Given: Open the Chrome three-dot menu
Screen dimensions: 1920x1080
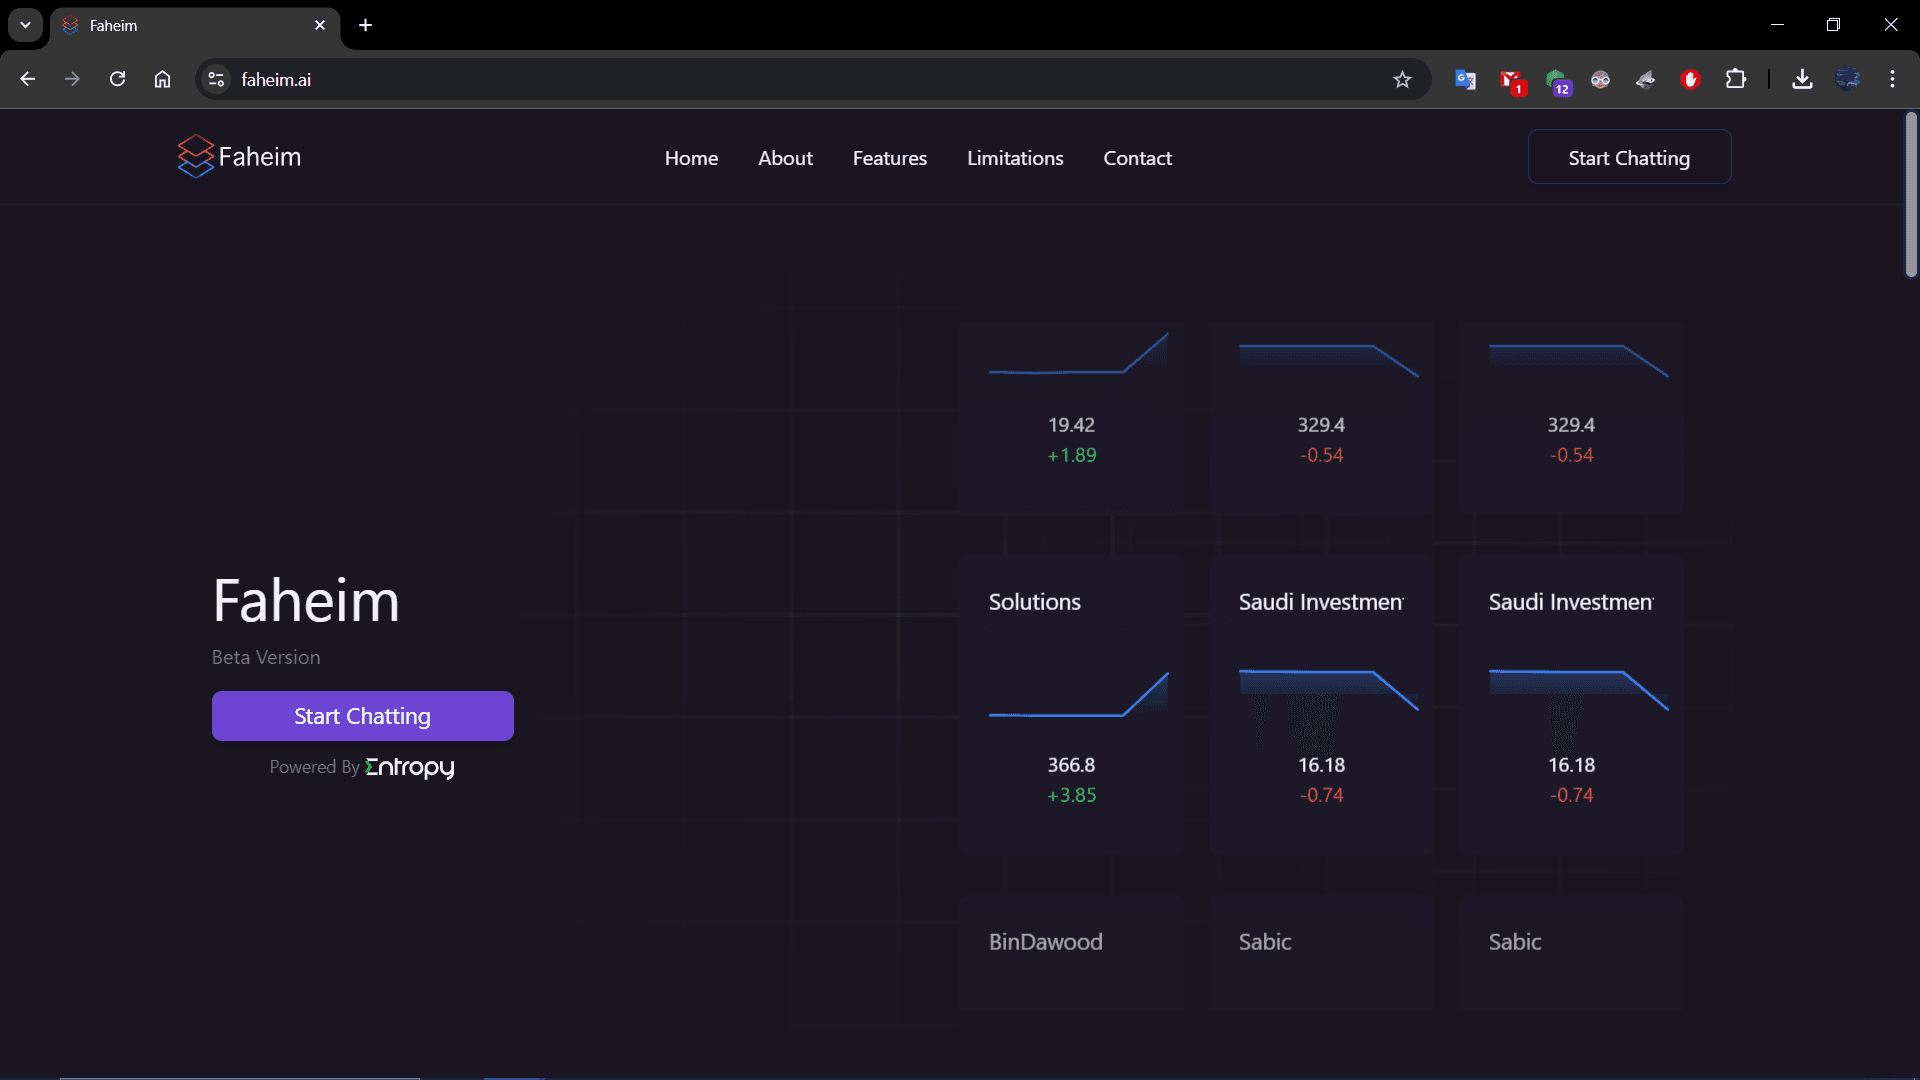Looking at the screenshot, I should tap(1892, 79).
